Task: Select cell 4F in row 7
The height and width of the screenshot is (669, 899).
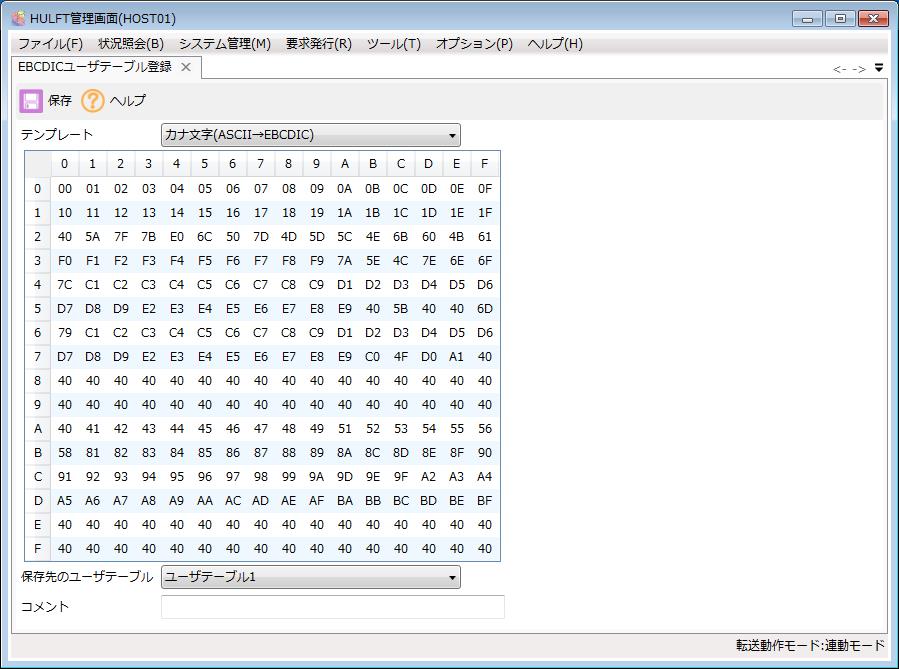Action: 401,357
